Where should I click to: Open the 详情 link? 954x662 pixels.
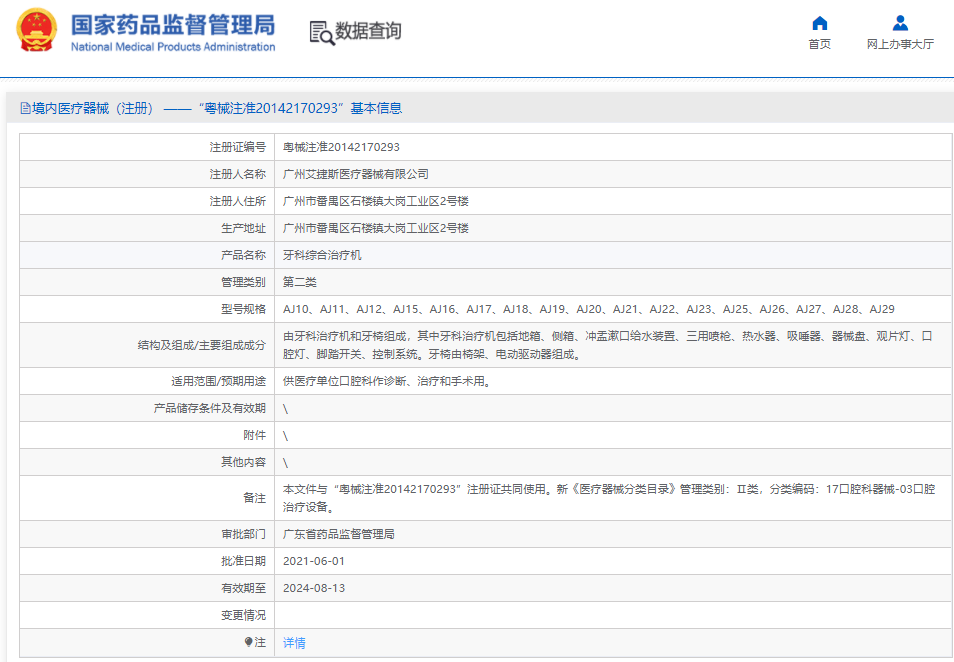pyautogui.click(x=294, y=642)
